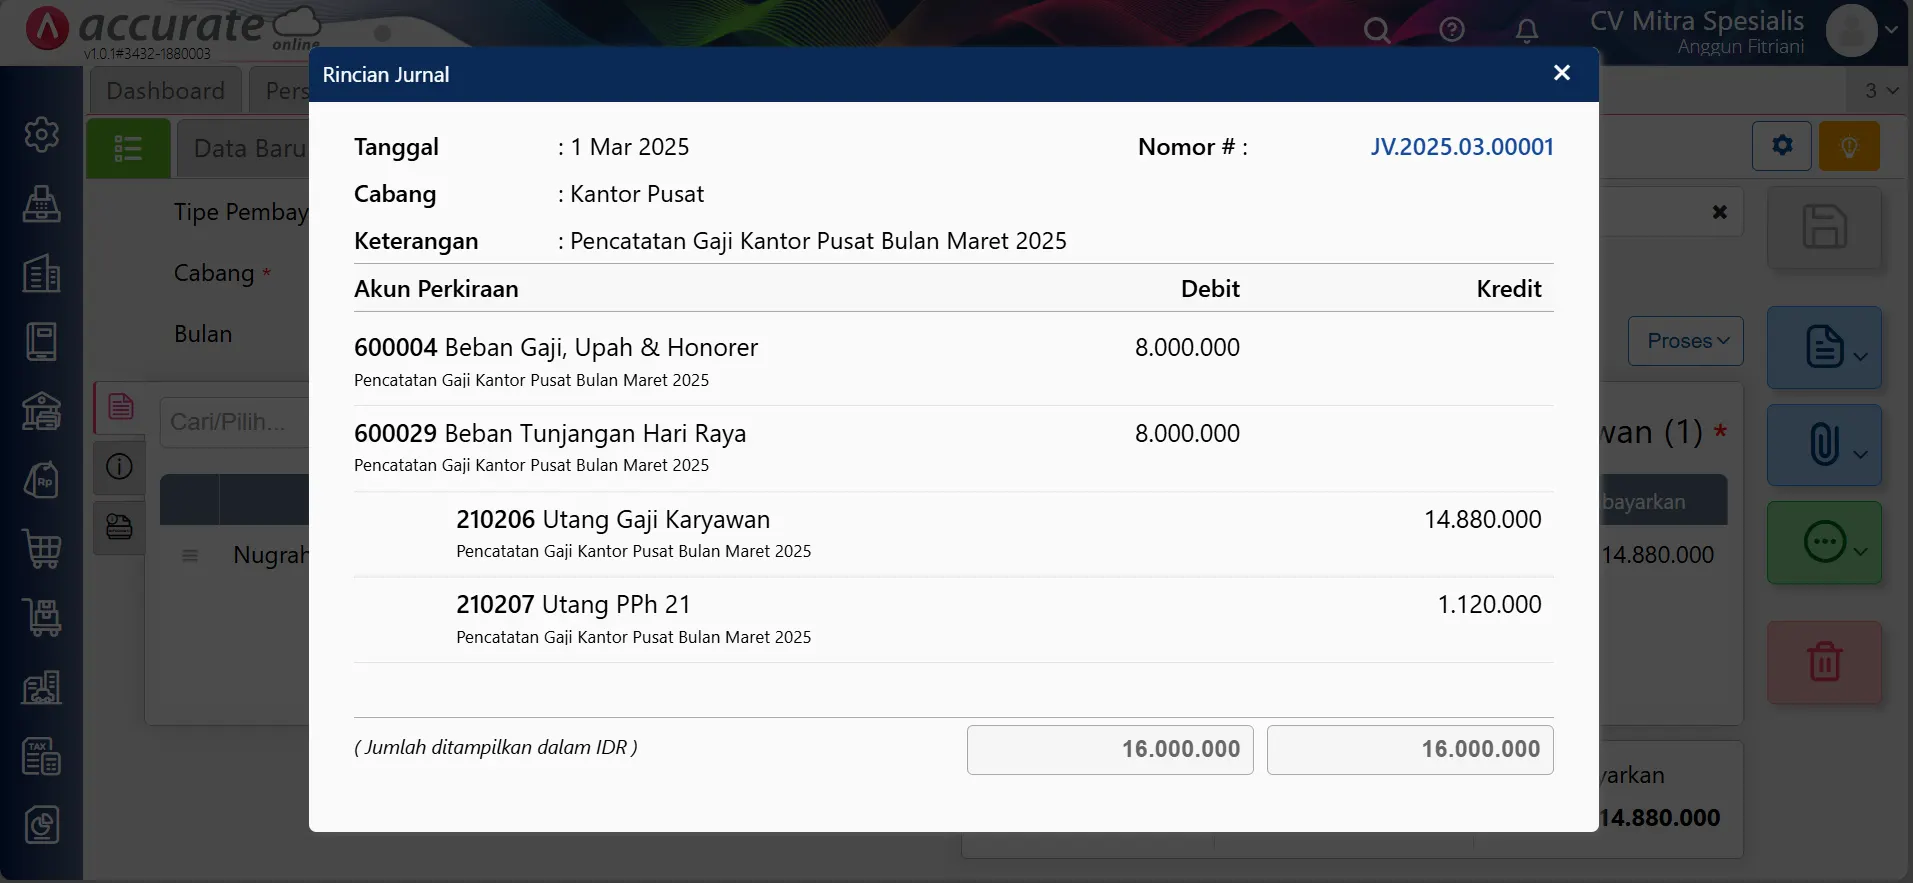Viewport: 1913px width, 883px height.
Task: Click the Accurate Online logo
Action: tap(172, 30)
